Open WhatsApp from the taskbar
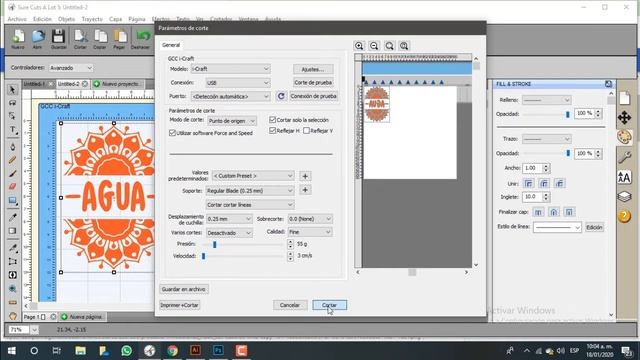Viewport: 640px width, 360px height. pyautogui.click(x=127, y=351)
